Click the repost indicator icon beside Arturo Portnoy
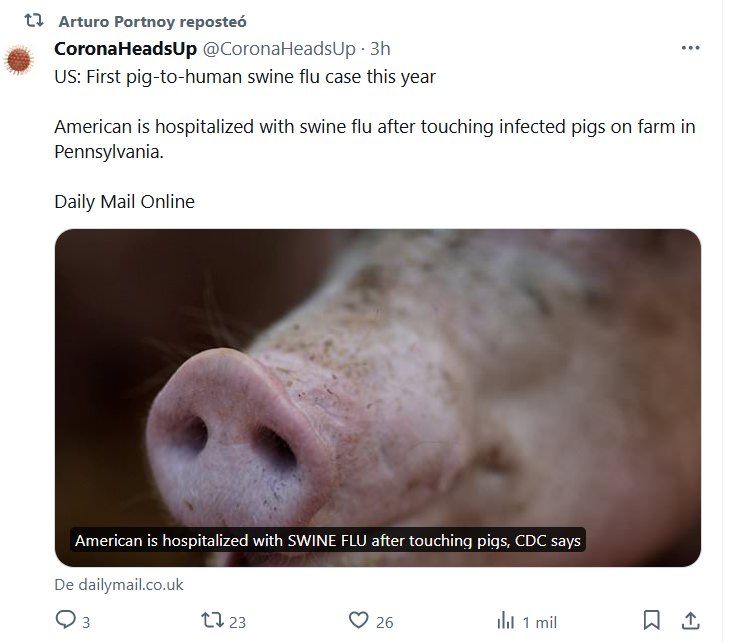Image resolution: width=730 pixels, height=642 pixels. [33, 21]
